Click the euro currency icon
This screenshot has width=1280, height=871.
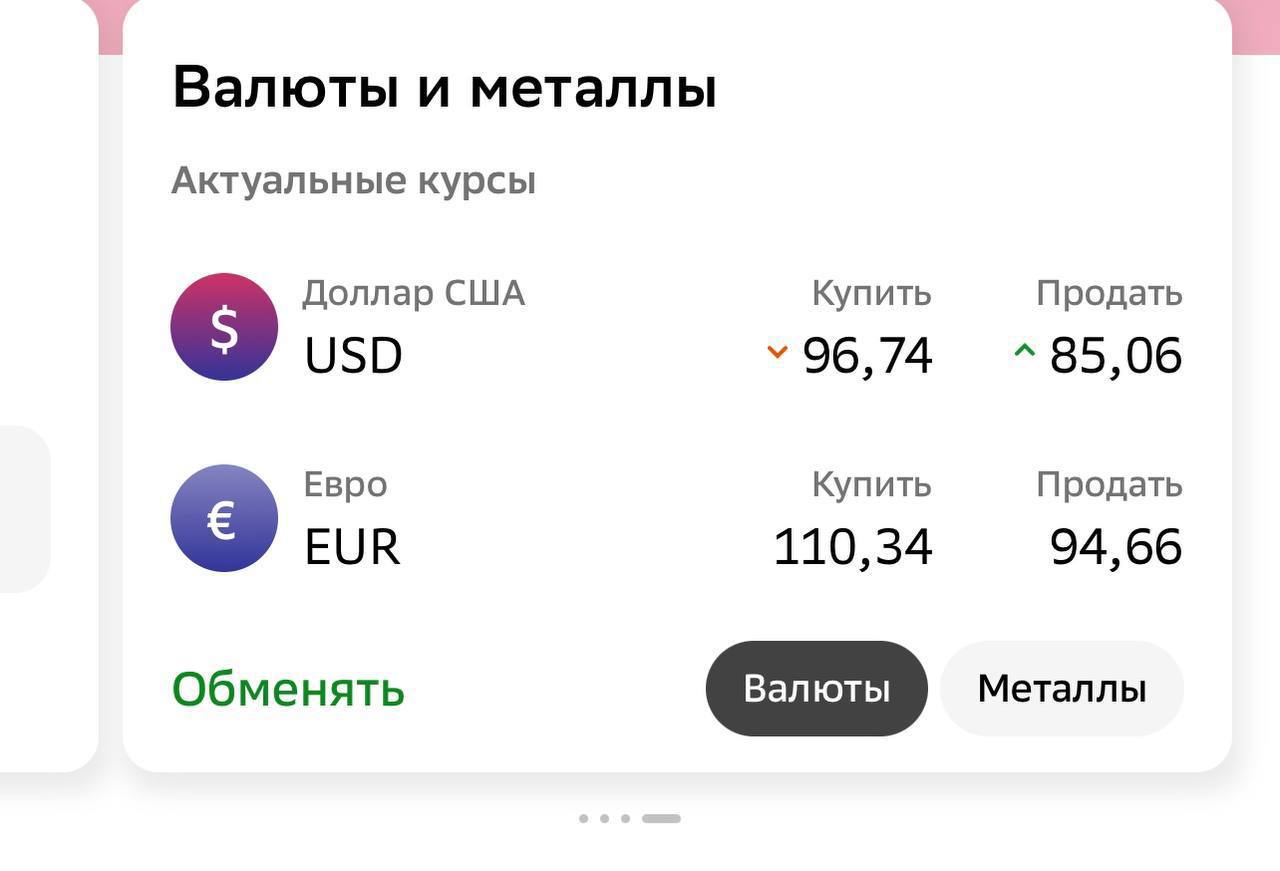point(224,518)
